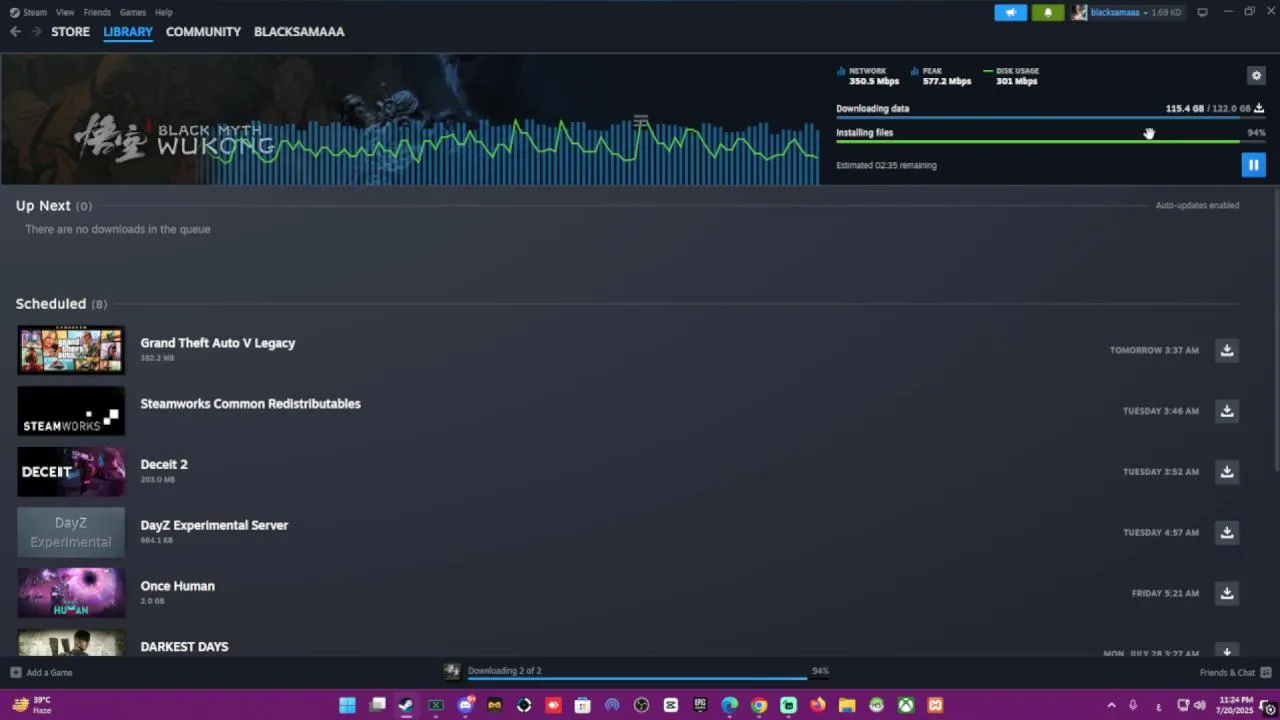Download Grand Theft Auto V Legacy now

(x=1227, y=350)
